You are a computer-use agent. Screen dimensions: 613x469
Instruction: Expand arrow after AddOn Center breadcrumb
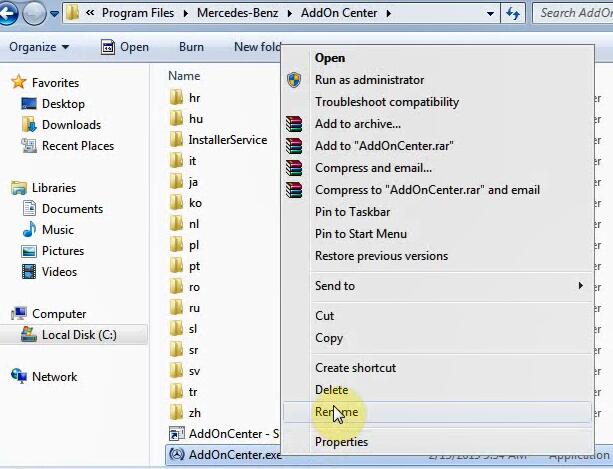389,14
